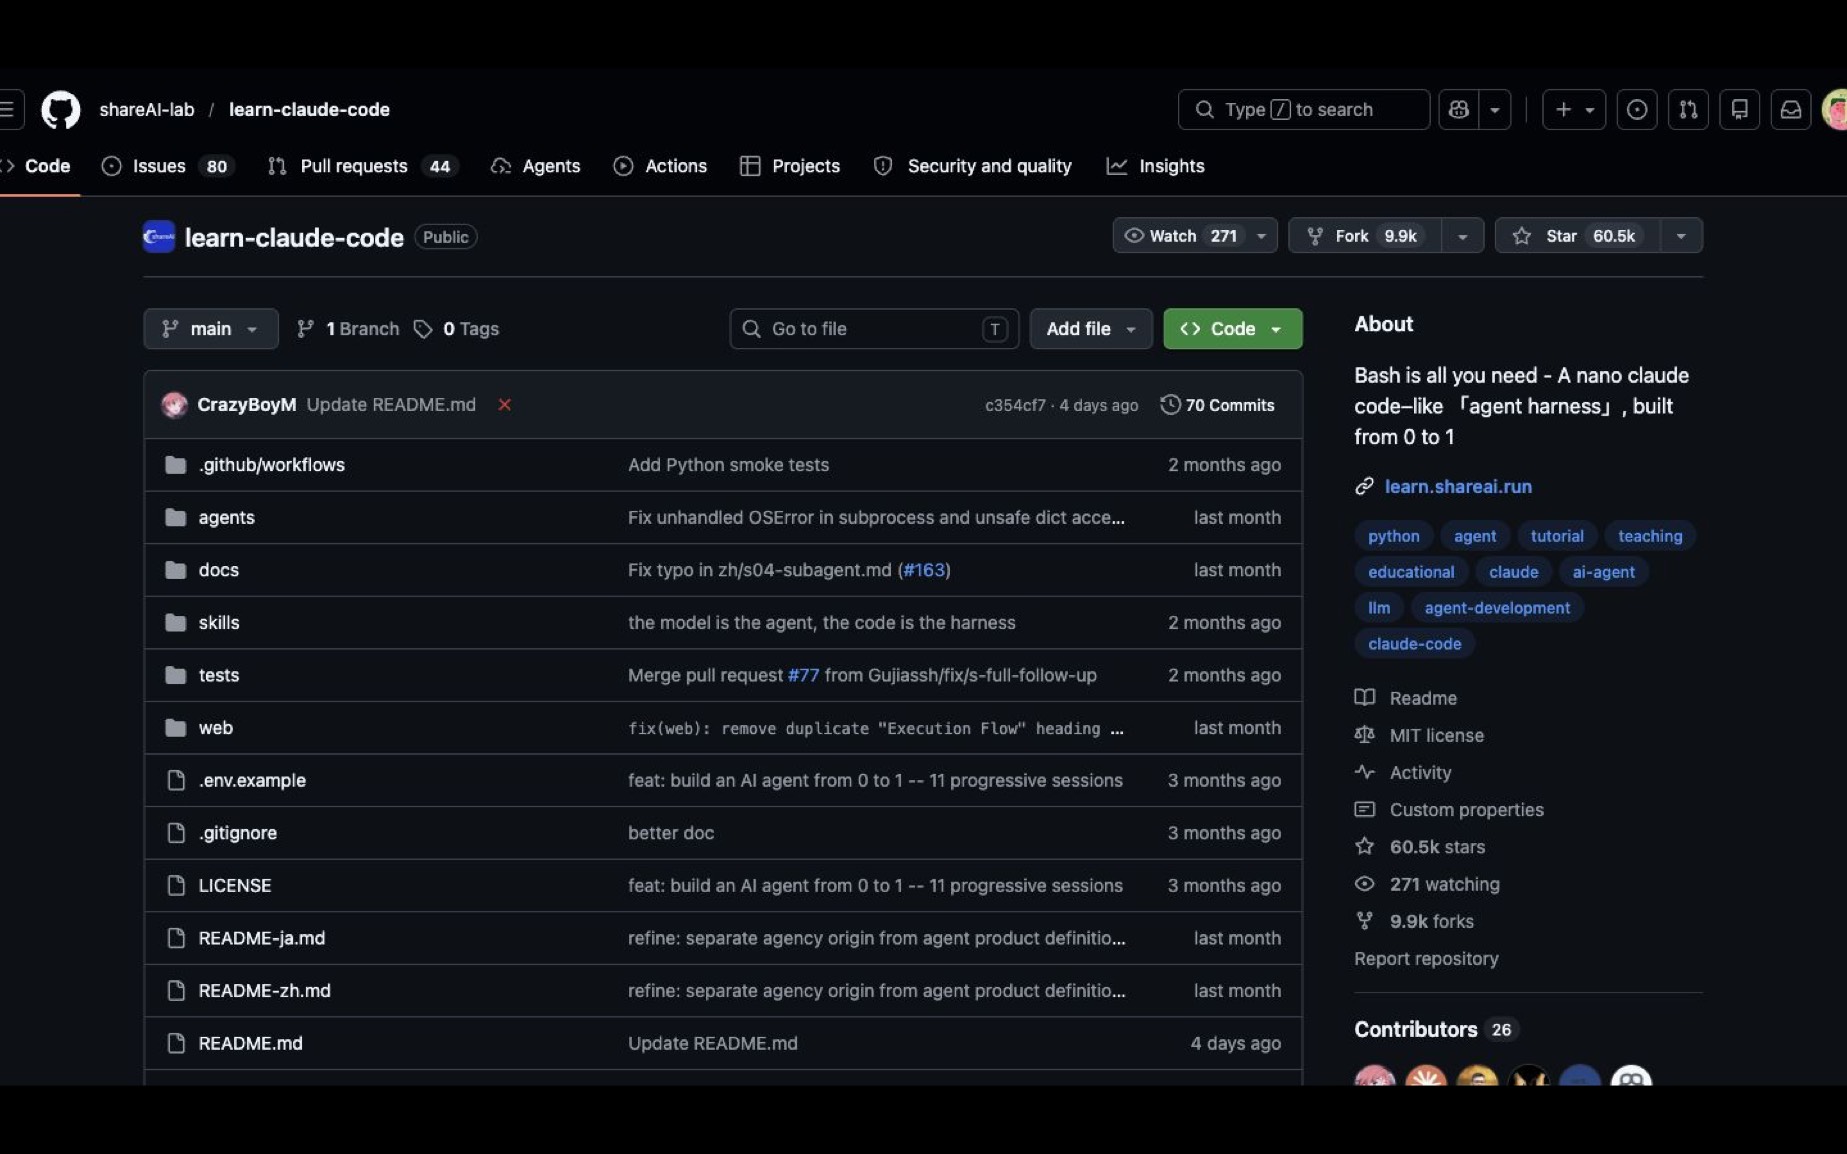Image resolution: width=1847 pixels, height=1154 pixels.
Task: Click the .gitignore file icon
Action: 176,833
